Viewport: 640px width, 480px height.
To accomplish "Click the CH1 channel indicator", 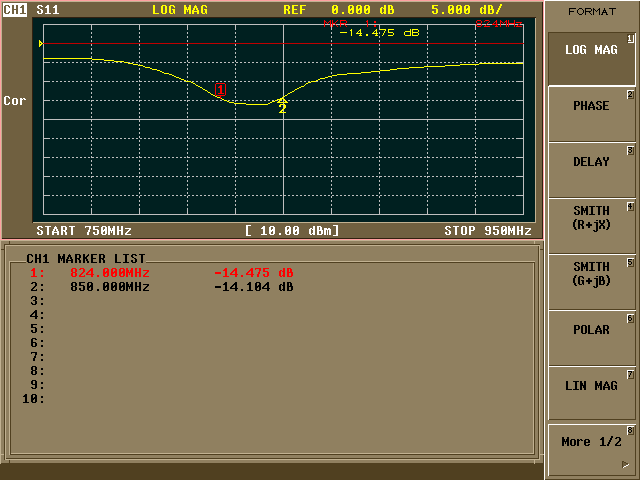I will coord(15,10).
